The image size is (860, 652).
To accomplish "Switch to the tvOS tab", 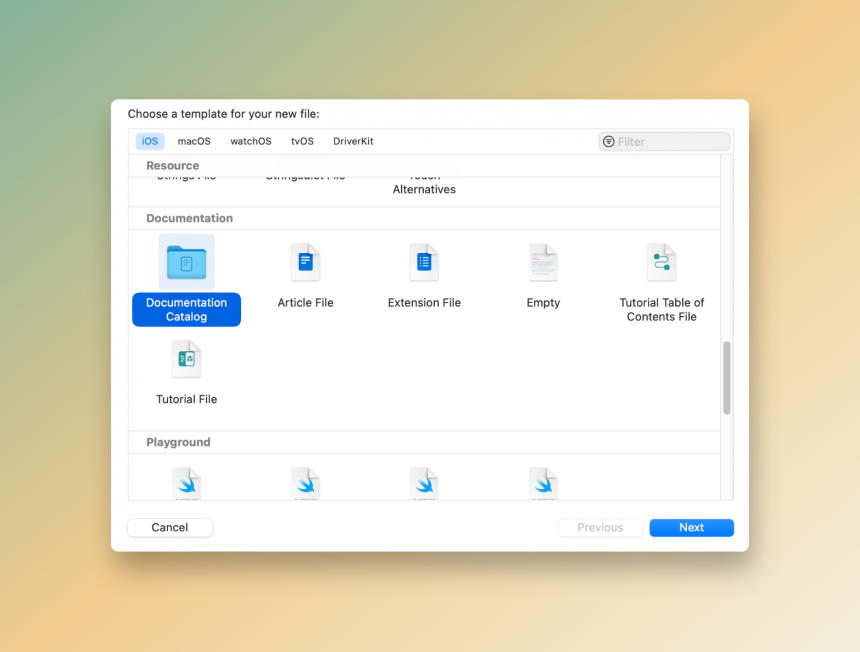I will (301, 141).
